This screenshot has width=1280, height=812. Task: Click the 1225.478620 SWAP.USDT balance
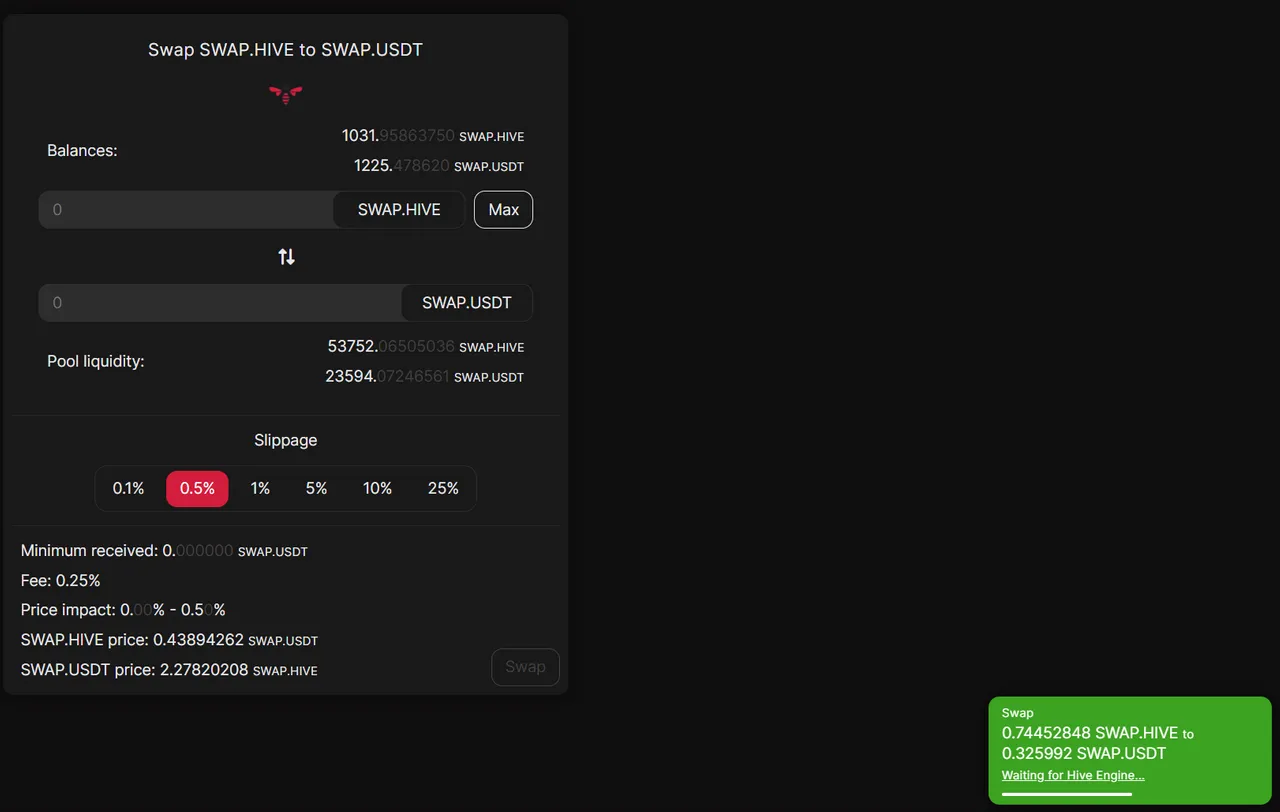(x=439, y=165)
